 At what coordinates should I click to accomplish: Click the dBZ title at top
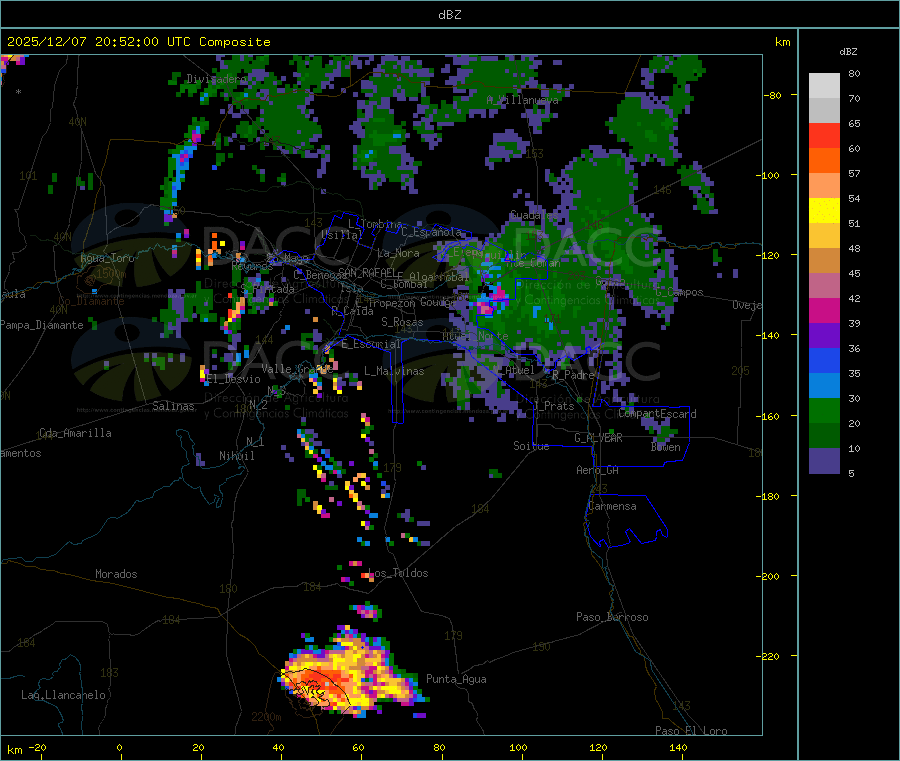[449, 15]
